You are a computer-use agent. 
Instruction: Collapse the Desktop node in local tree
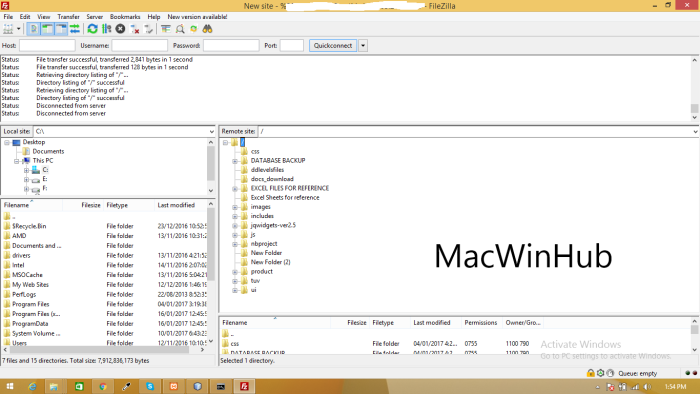tap(7, 142)
